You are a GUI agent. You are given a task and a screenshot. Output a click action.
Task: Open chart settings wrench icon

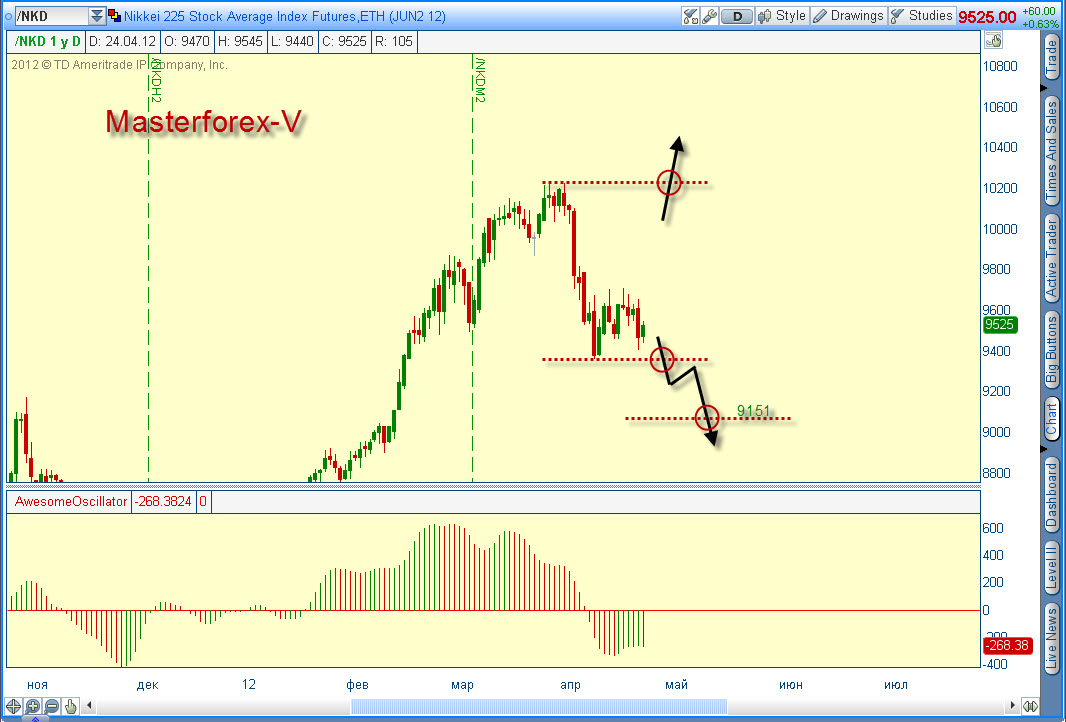[x=709, y=16]
